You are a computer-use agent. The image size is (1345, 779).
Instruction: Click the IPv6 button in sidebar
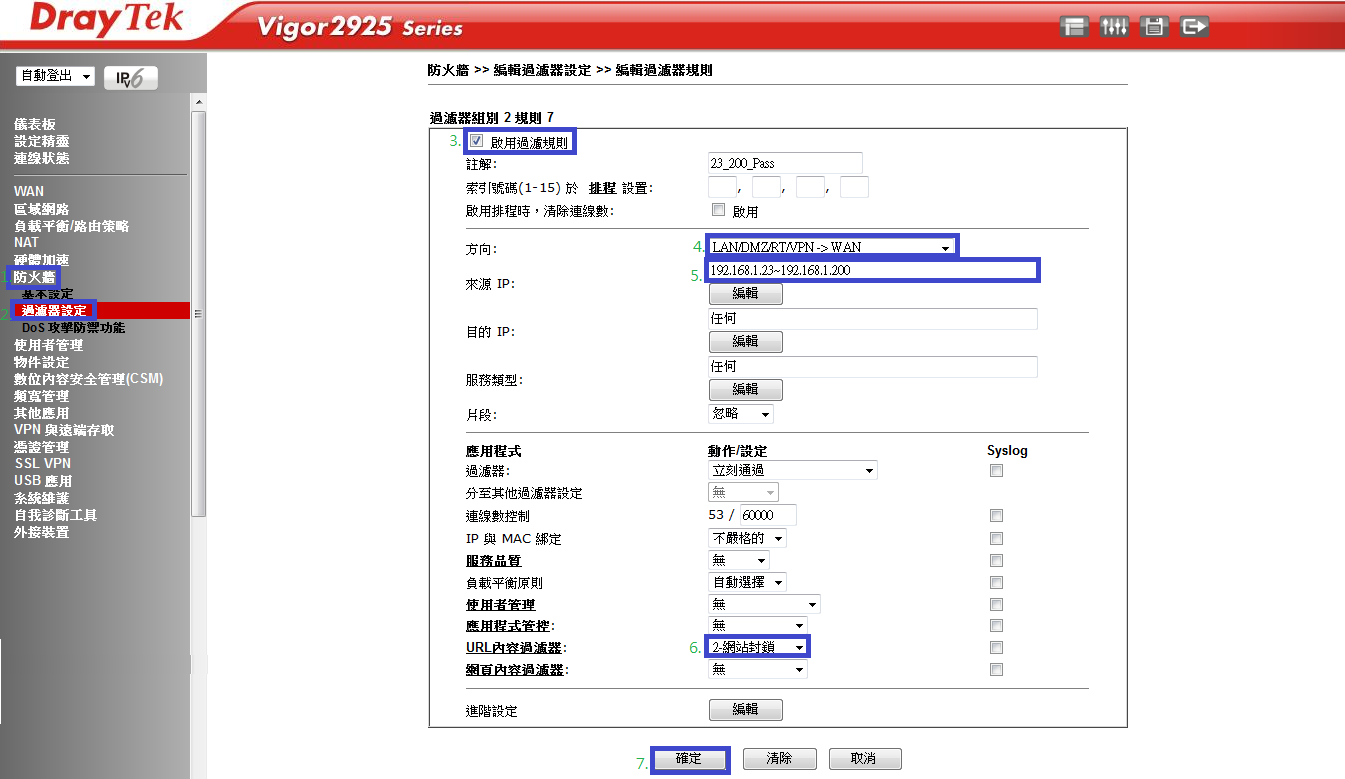pos(130,78)
